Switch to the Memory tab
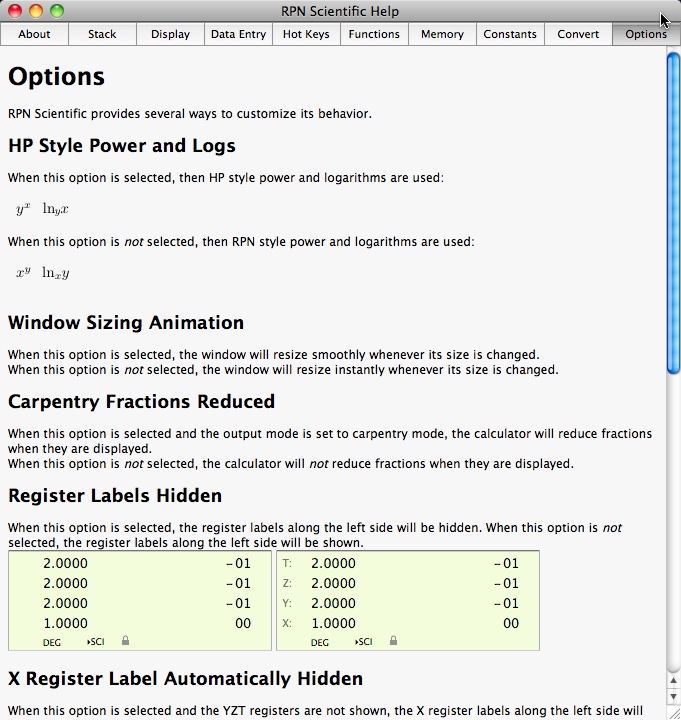 [442, 34]
